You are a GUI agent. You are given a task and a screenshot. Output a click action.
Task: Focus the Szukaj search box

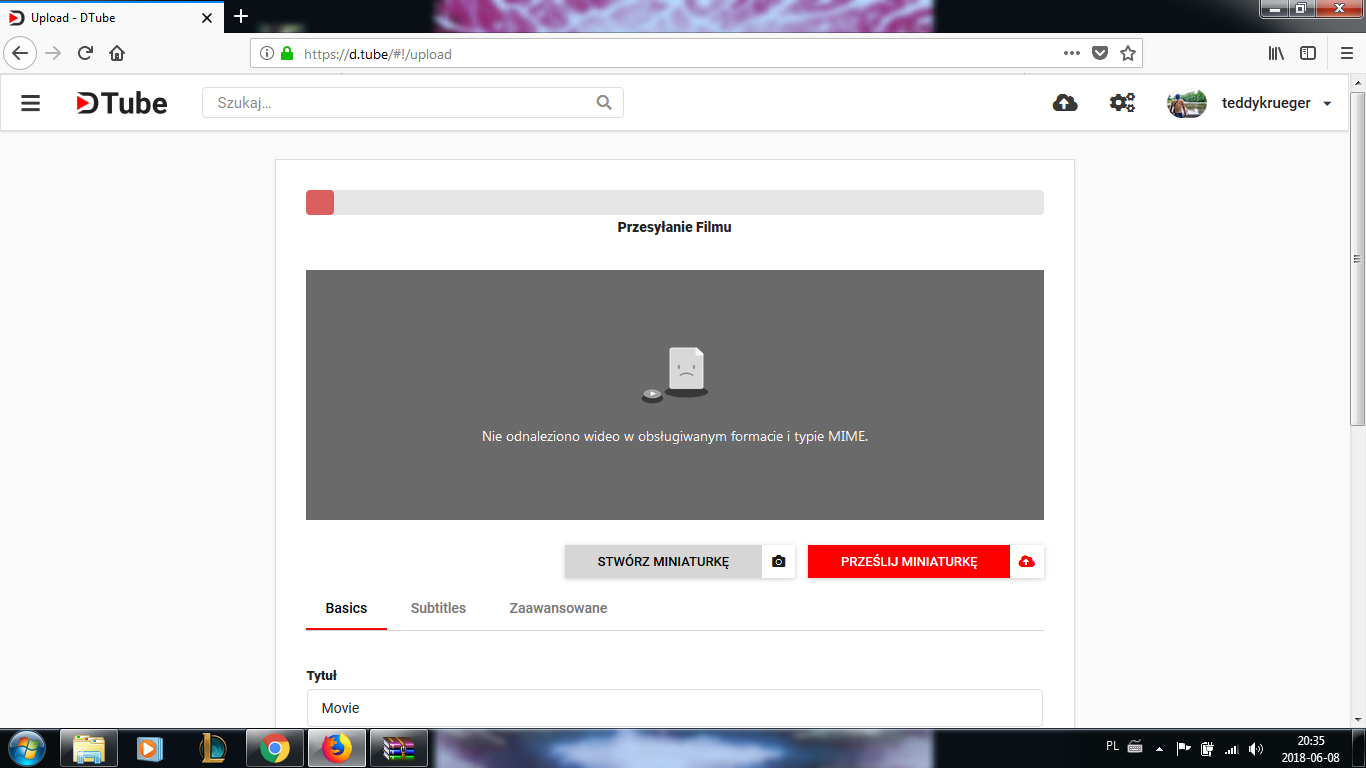tap(413, 102)
